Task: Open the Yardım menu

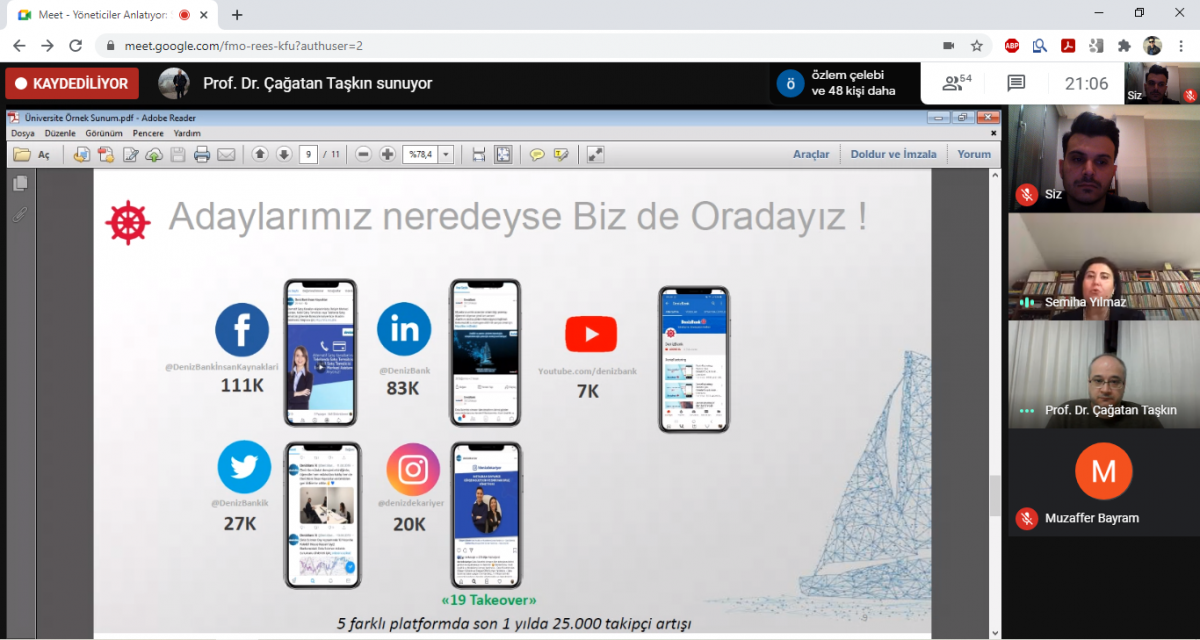Action: 187,133
